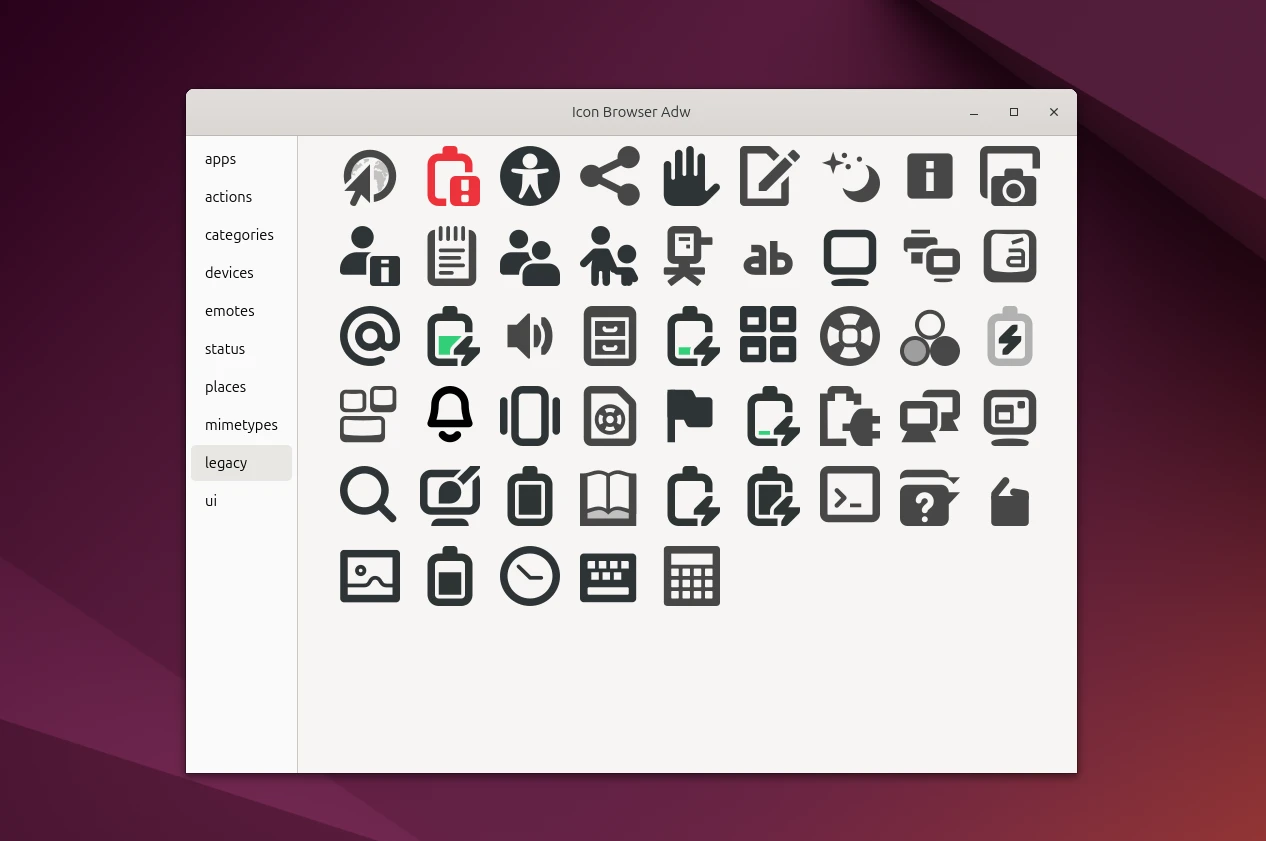1266x841 pixels.
Task: Open the apps category in the sidebar
Action: click(x=220, y=158)
